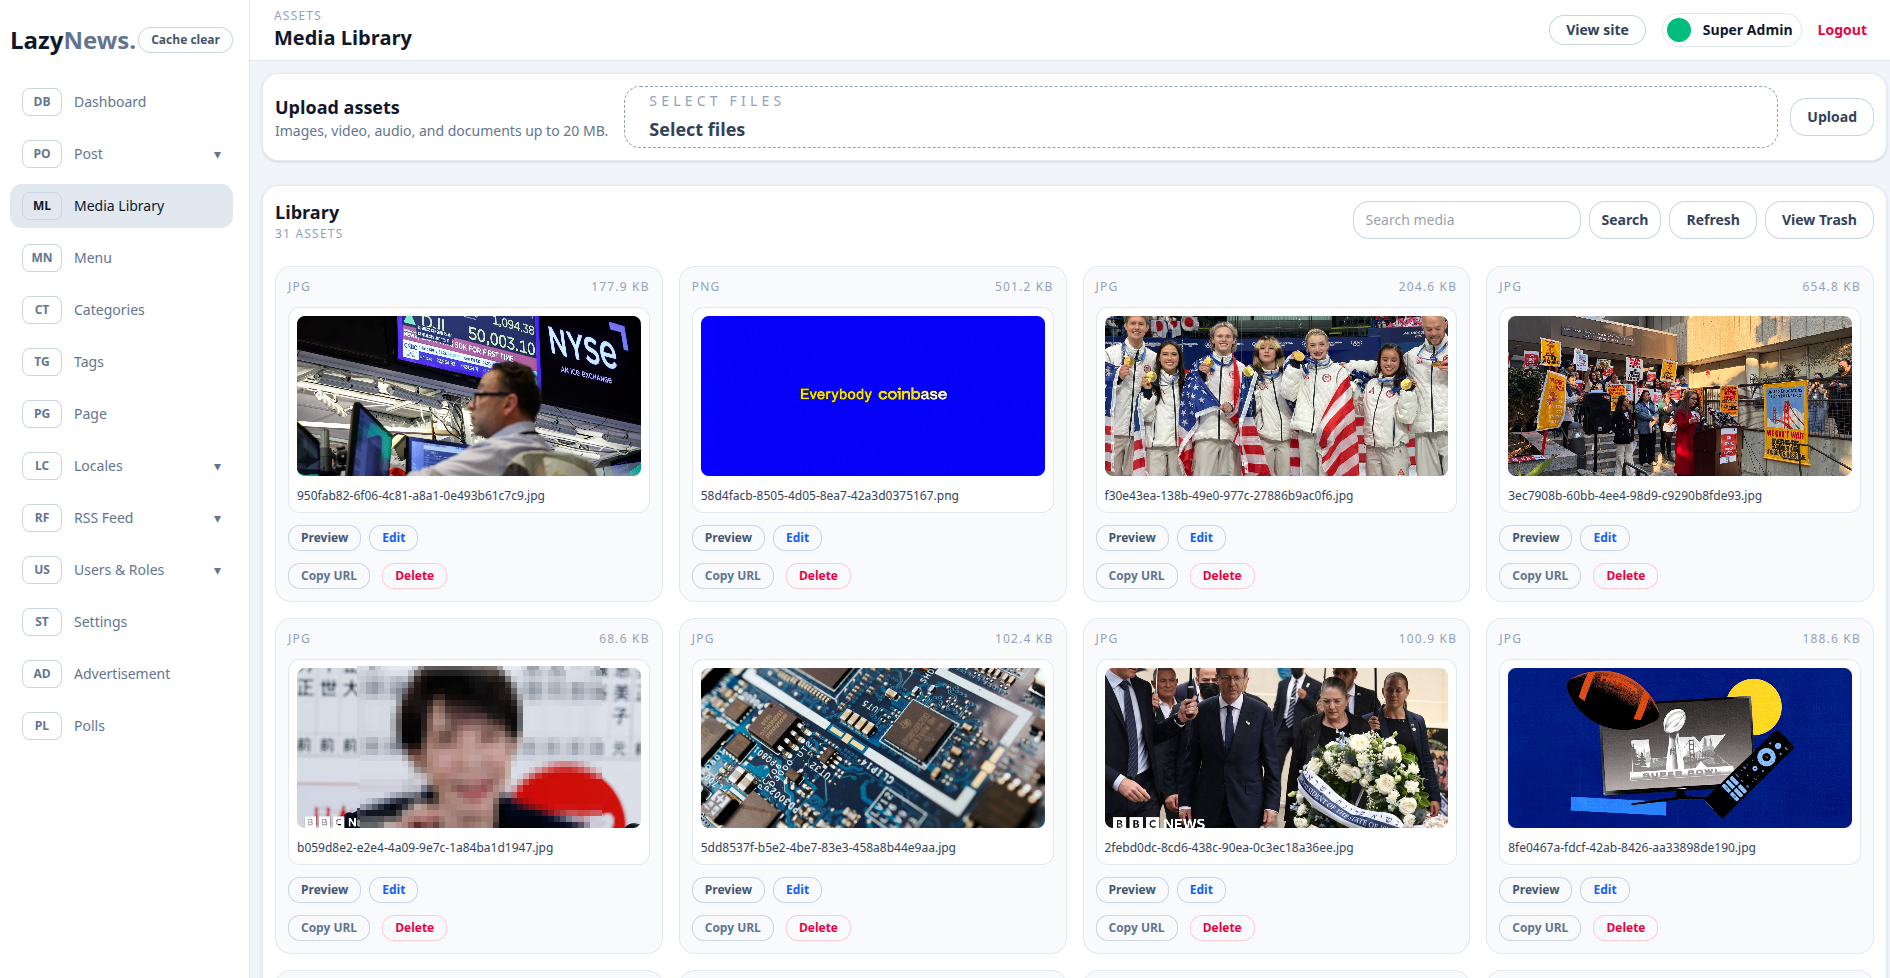The width and height of the screenshot is (1890, 978).
Task: Click the Logout link
Action: point(1842,30)
